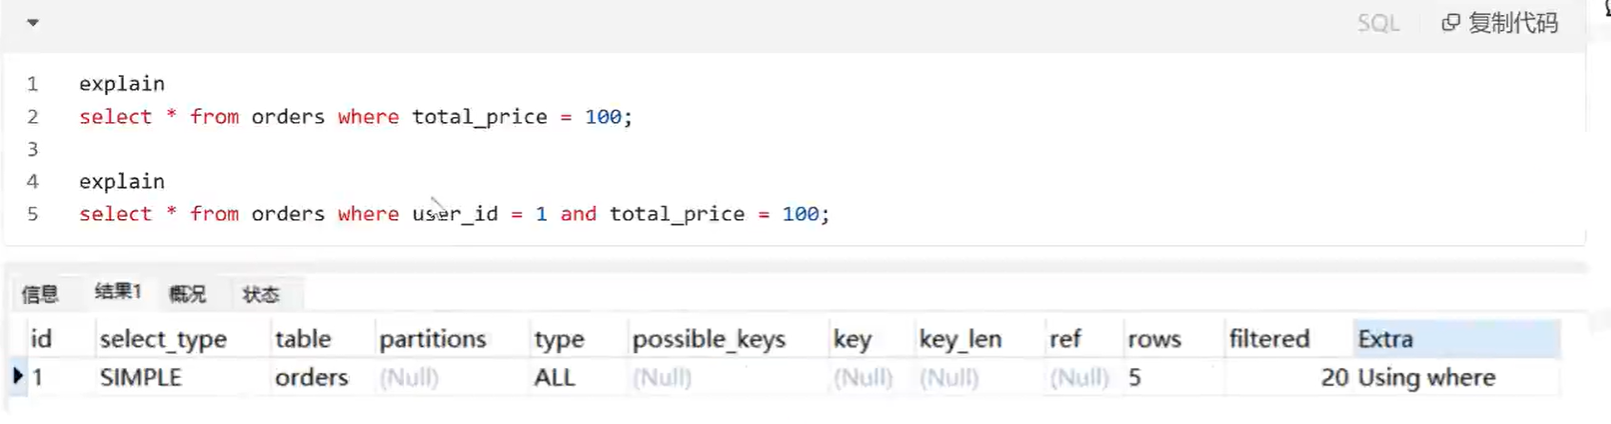Viewport: 1611px width, 424px height.
Task: Switch to the 信息 tab
Action: 40,294
